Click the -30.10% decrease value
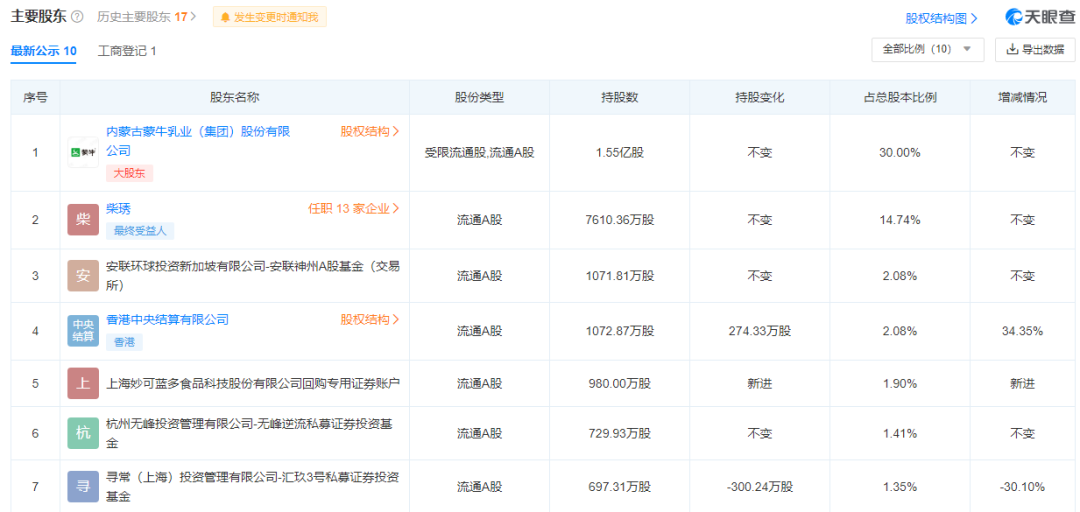 pyautogui.click(x=1022, y=487)
